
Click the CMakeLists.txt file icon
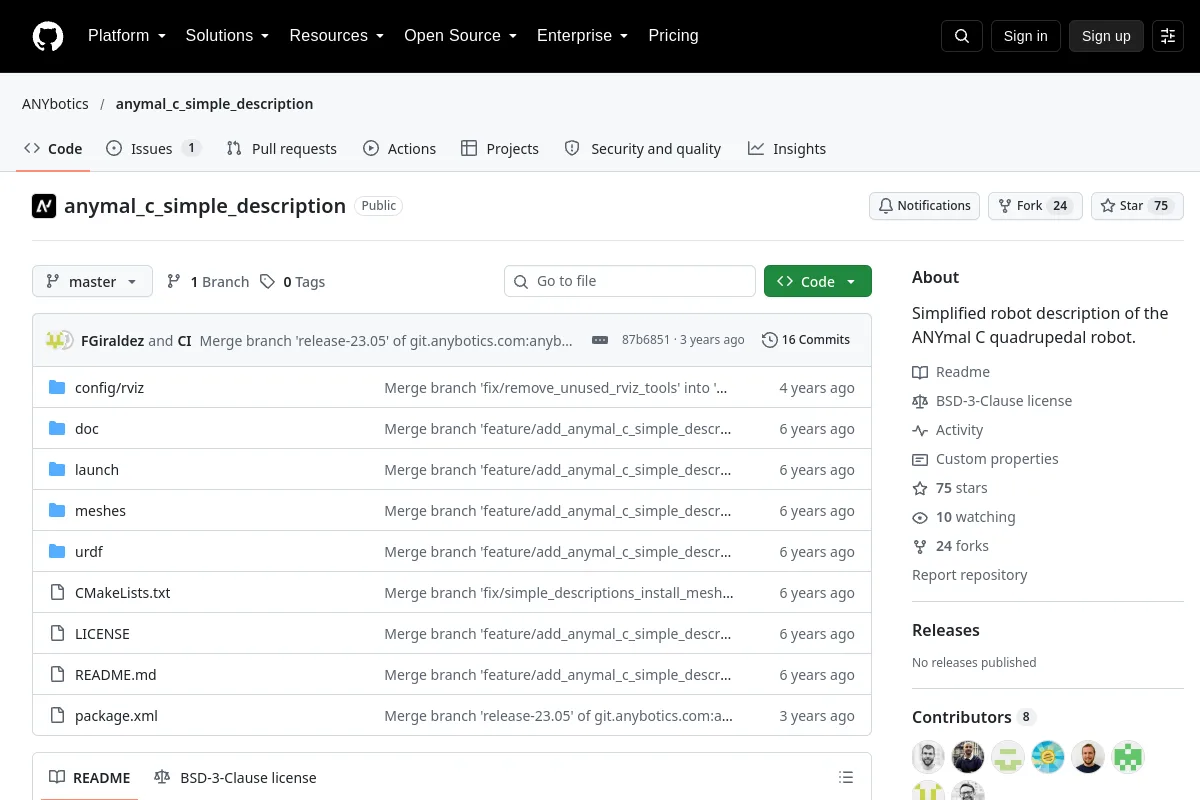click(57, 593)
